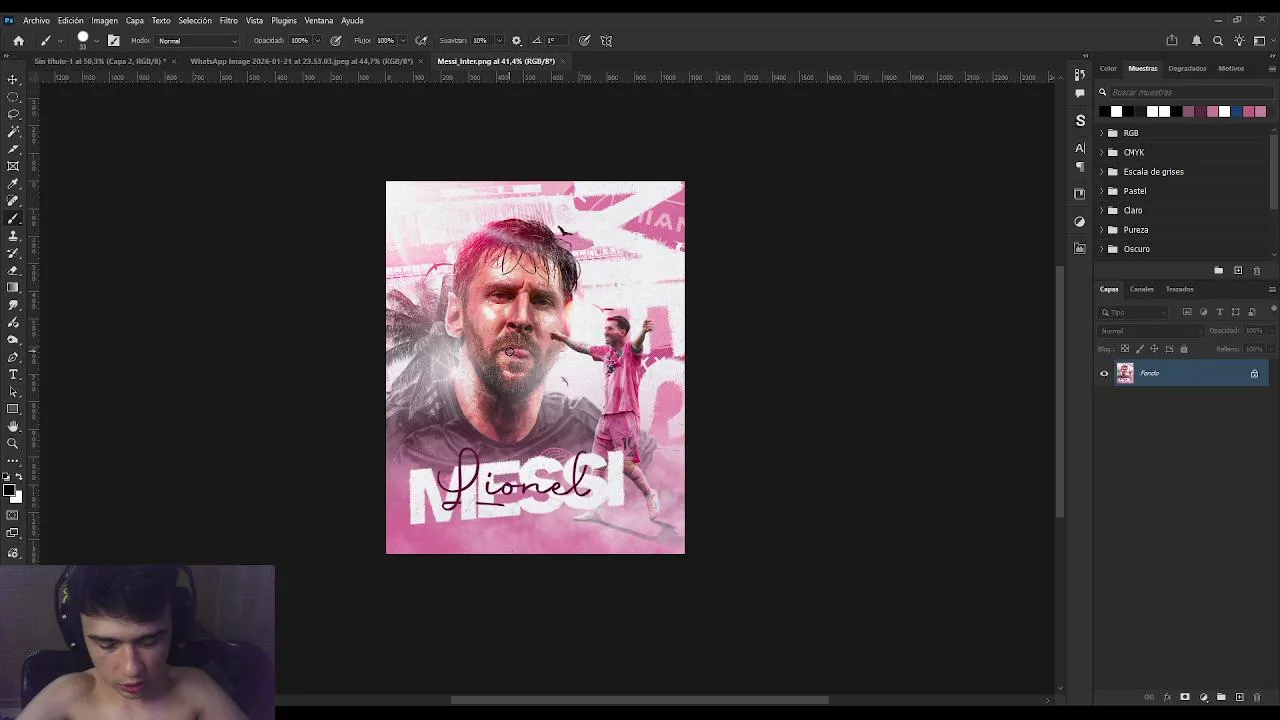Enable airbrush build-up effects toggle
The width and height of the screenshot is (1280, 720).
point(422,41)
